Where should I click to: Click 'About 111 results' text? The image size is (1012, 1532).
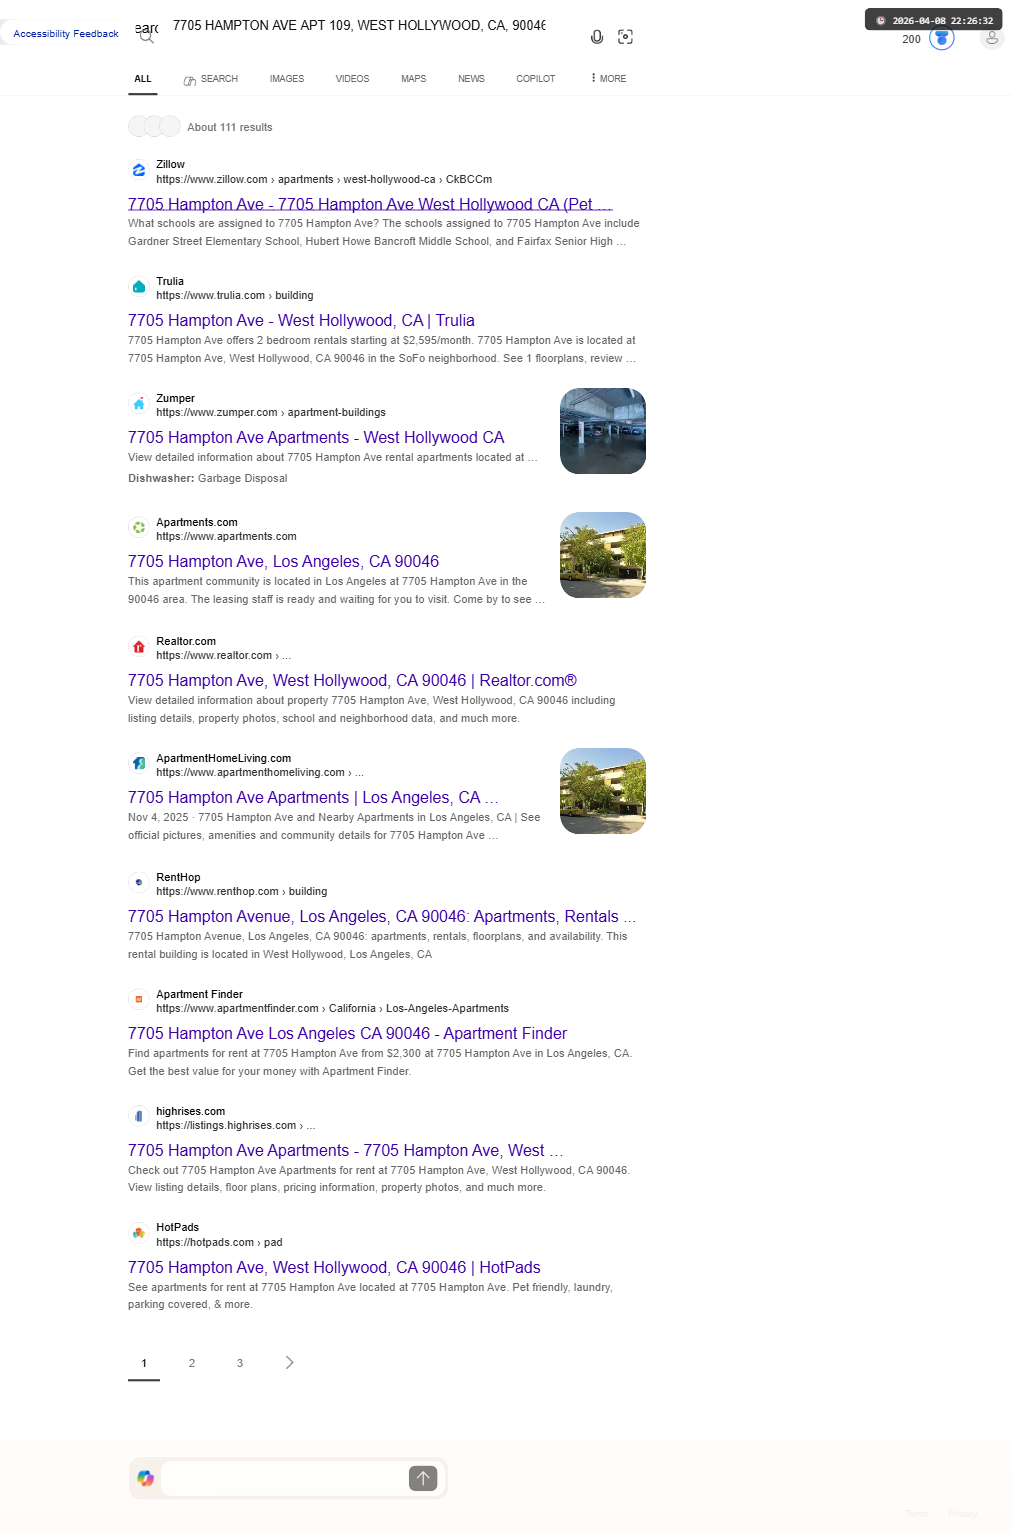(230, 128)
